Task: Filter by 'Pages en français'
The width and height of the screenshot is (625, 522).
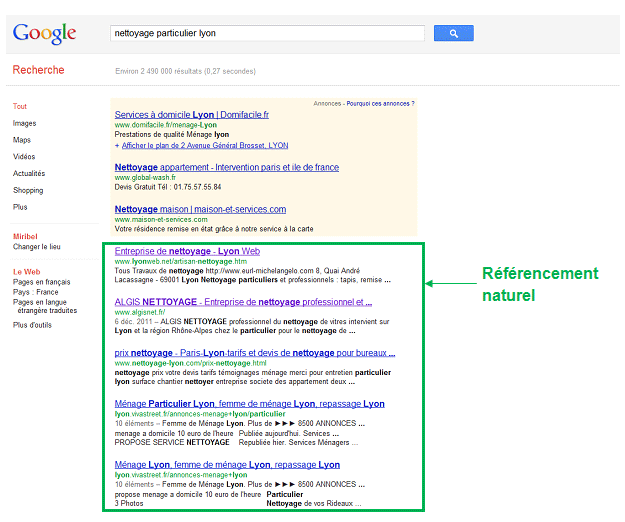Action: click(41, 282)
